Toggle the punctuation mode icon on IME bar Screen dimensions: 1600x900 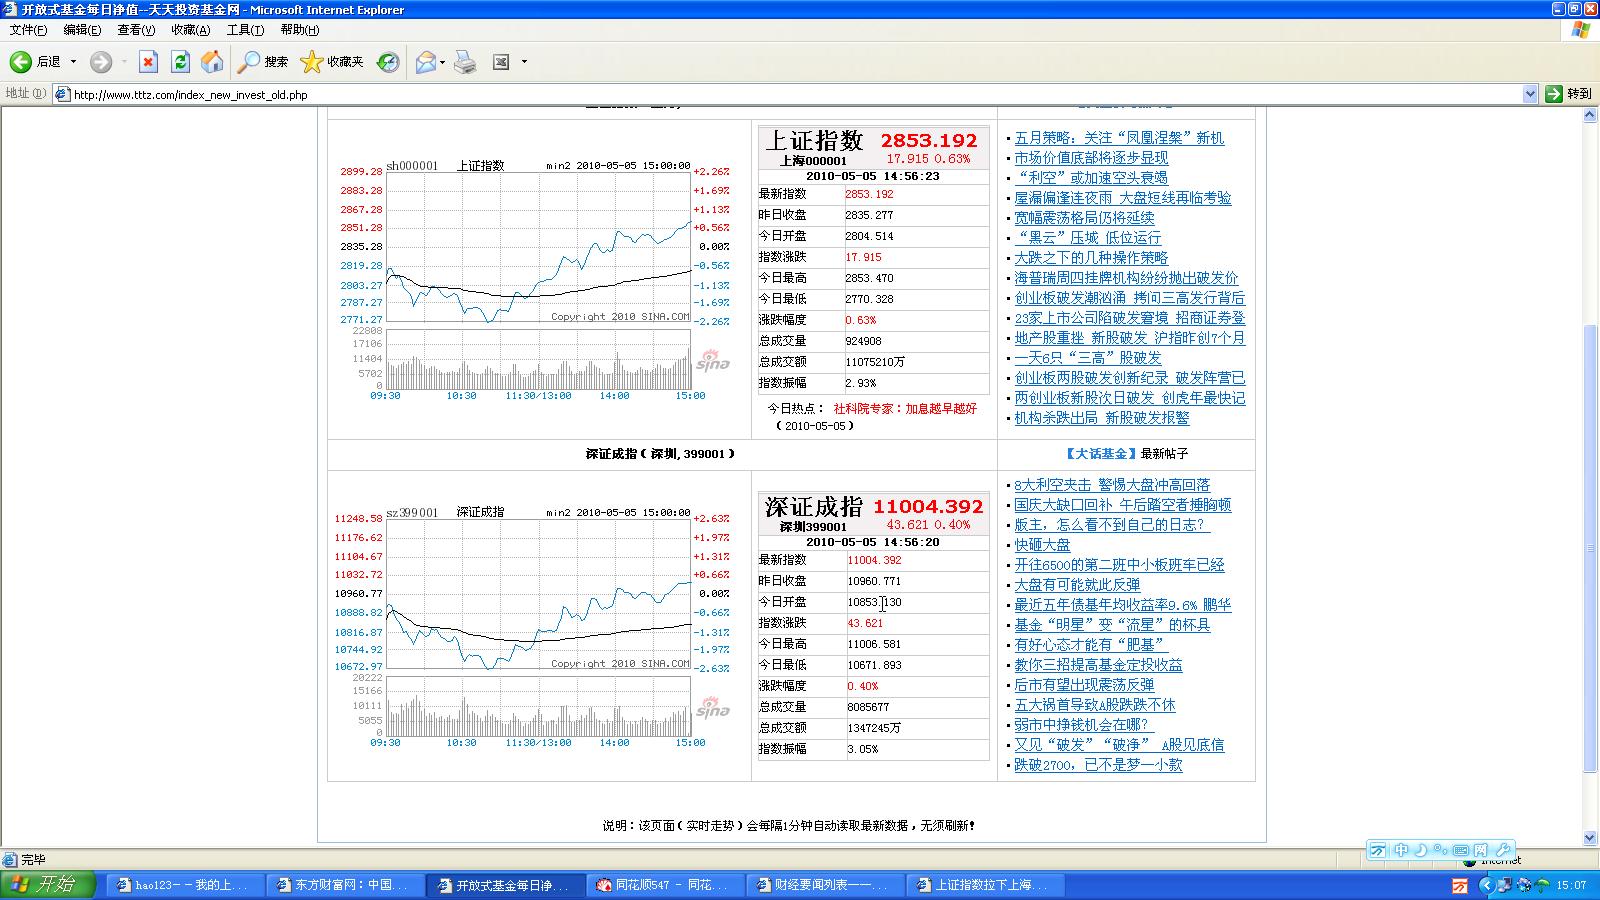[x=1440, y=850]
